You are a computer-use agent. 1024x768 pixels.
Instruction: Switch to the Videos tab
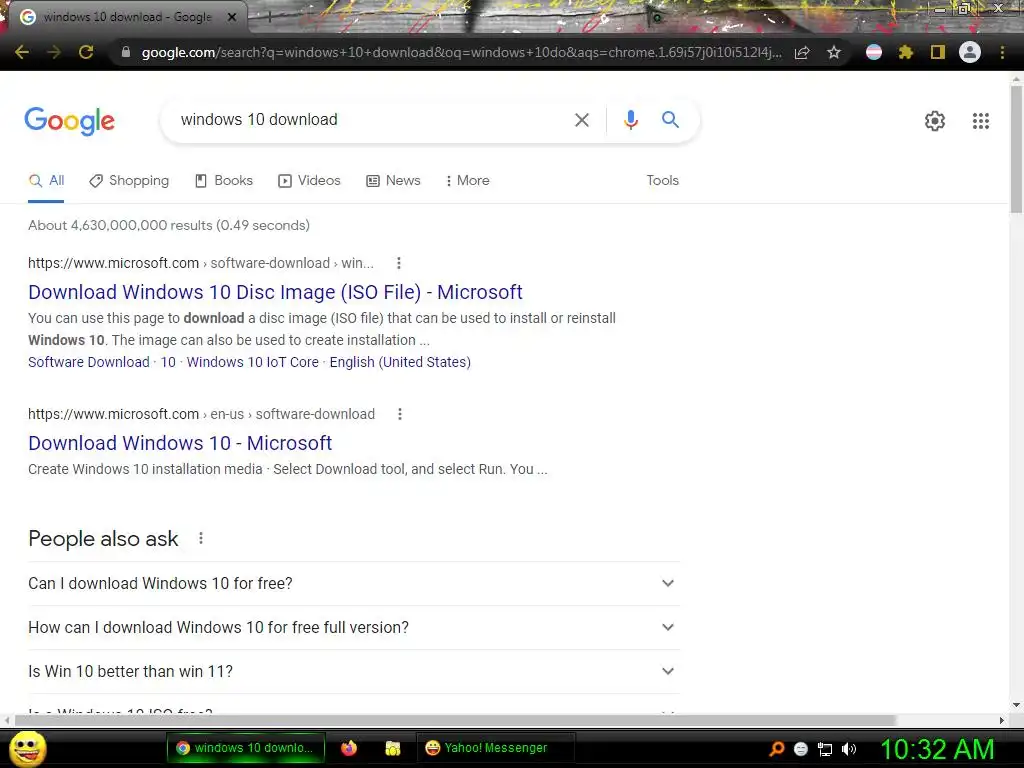[x=309, y=180]
